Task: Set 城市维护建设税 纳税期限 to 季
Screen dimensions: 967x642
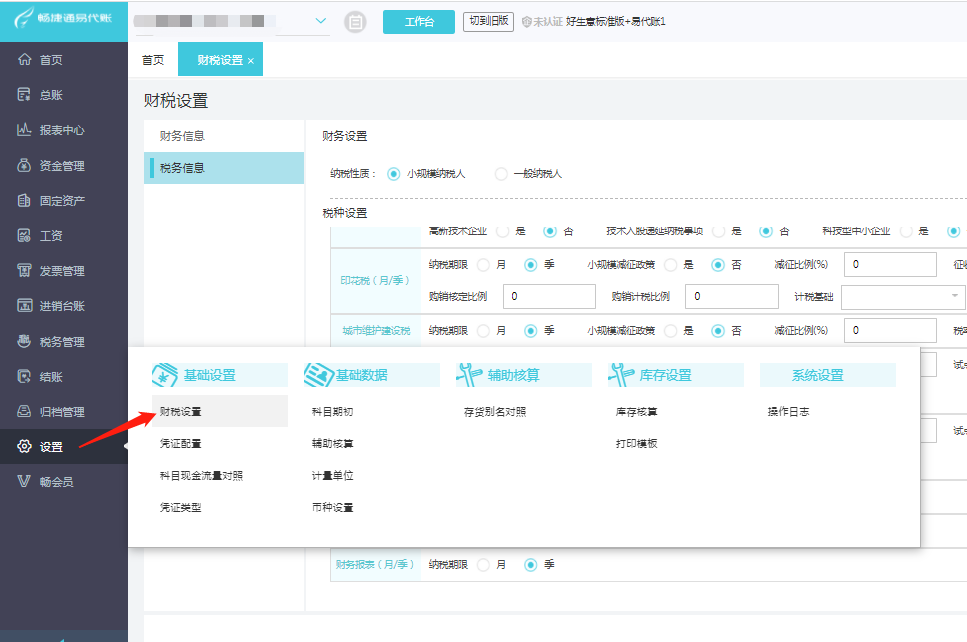Action: [530, 331]
